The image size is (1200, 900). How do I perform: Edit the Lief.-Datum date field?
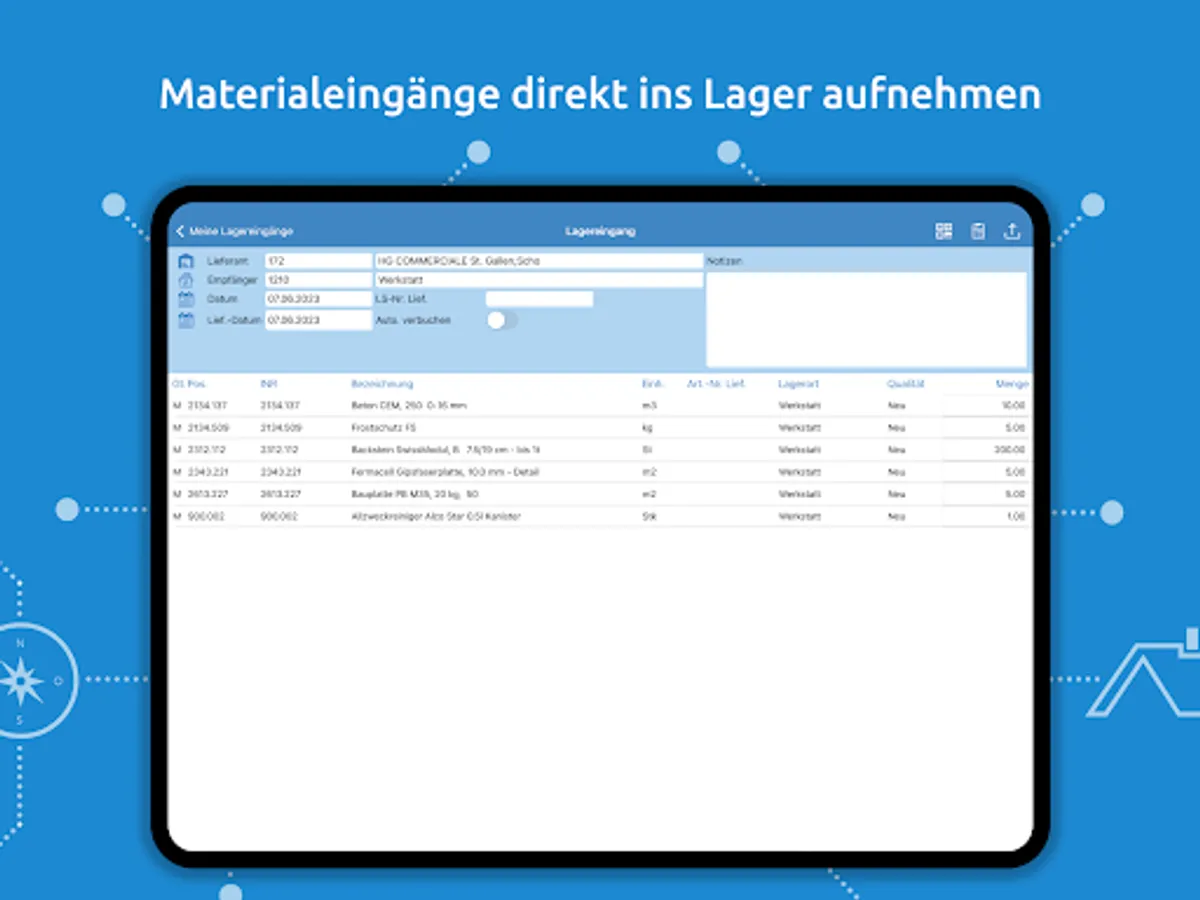point(318,320)
